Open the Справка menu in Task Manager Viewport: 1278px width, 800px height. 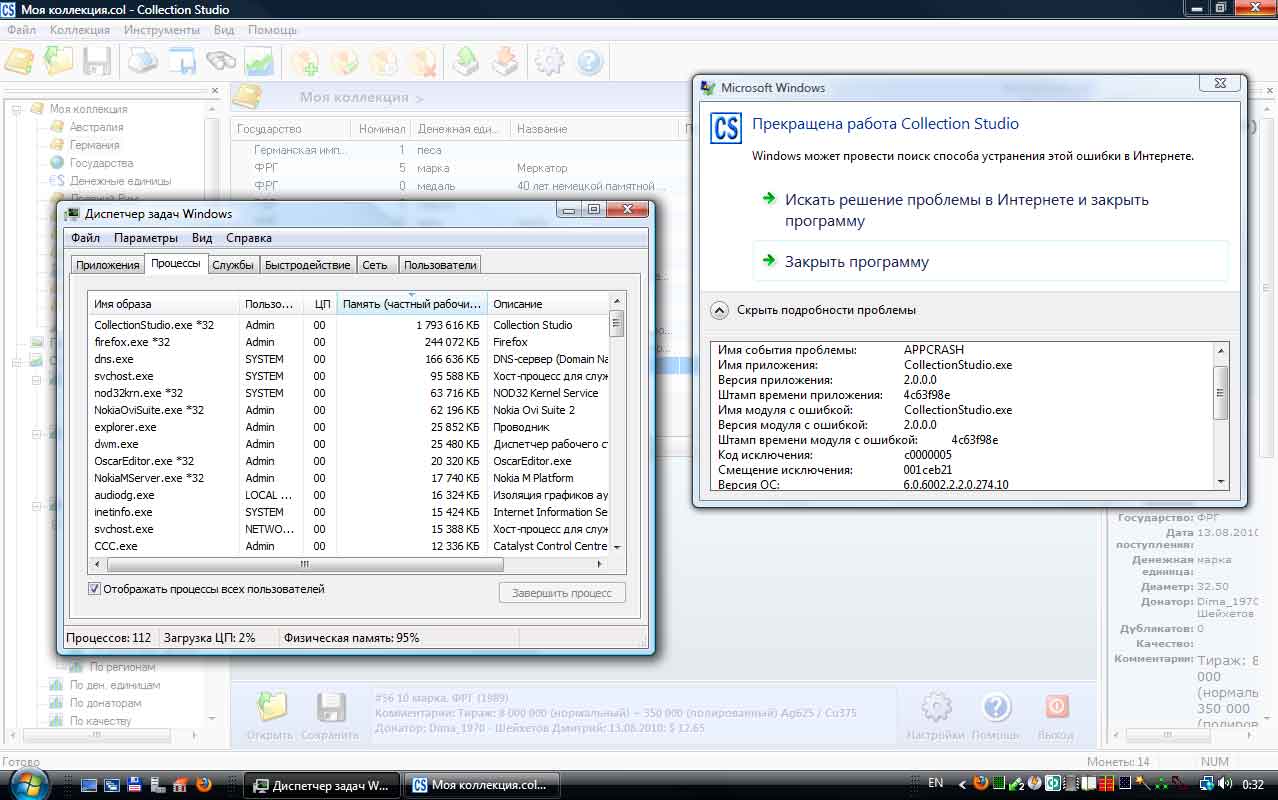tap(249, 238)
